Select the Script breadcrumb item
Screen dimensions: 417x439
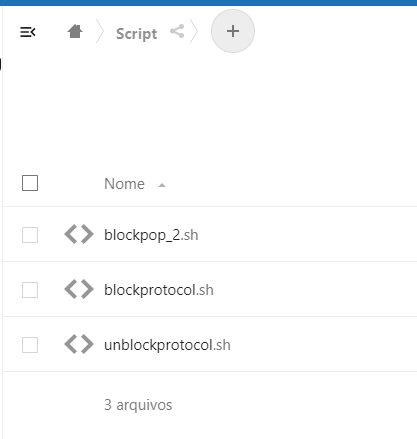tap(136, 34)
